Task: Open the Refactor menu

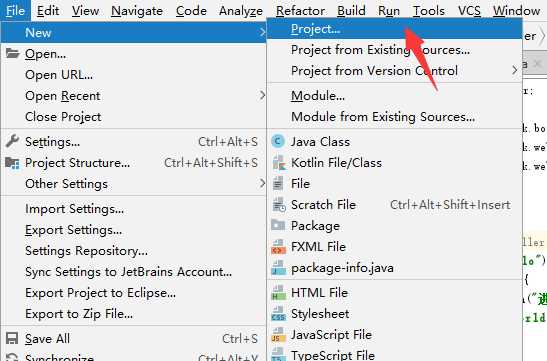Action: coord(300,11)
